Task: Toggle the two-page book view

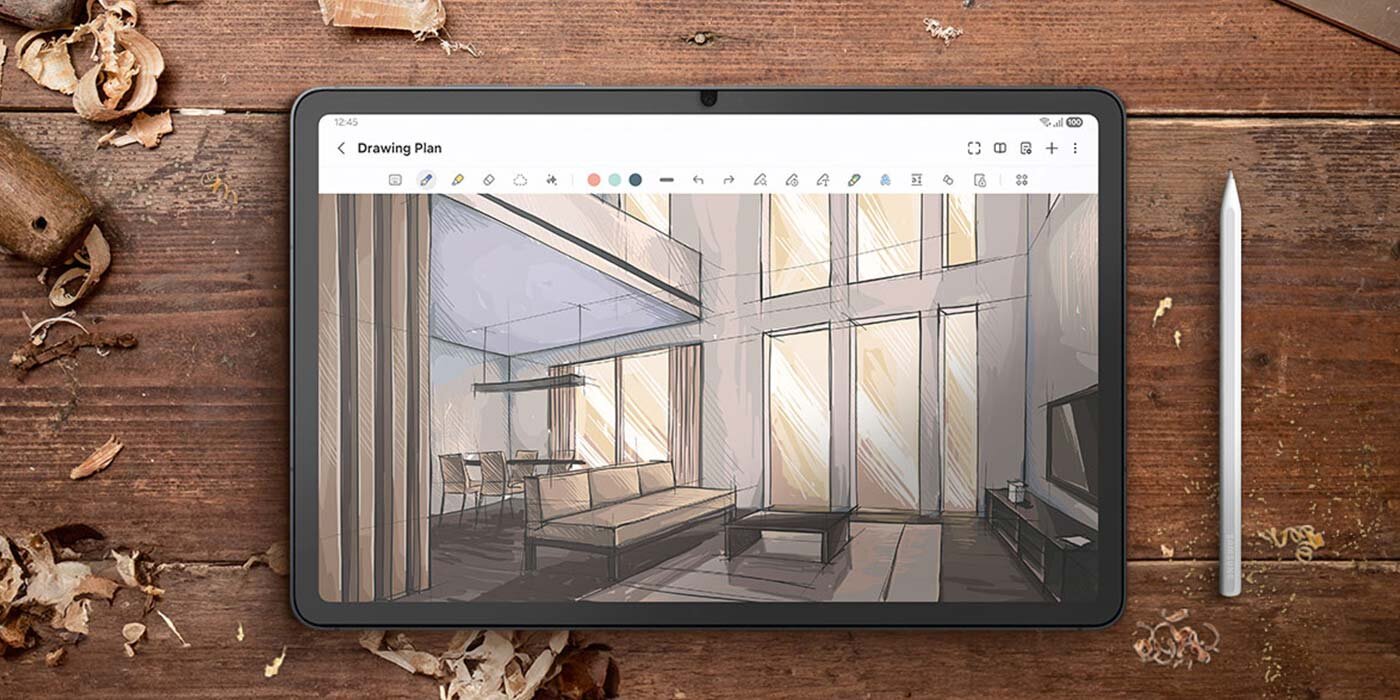Action: (1001, 147)
